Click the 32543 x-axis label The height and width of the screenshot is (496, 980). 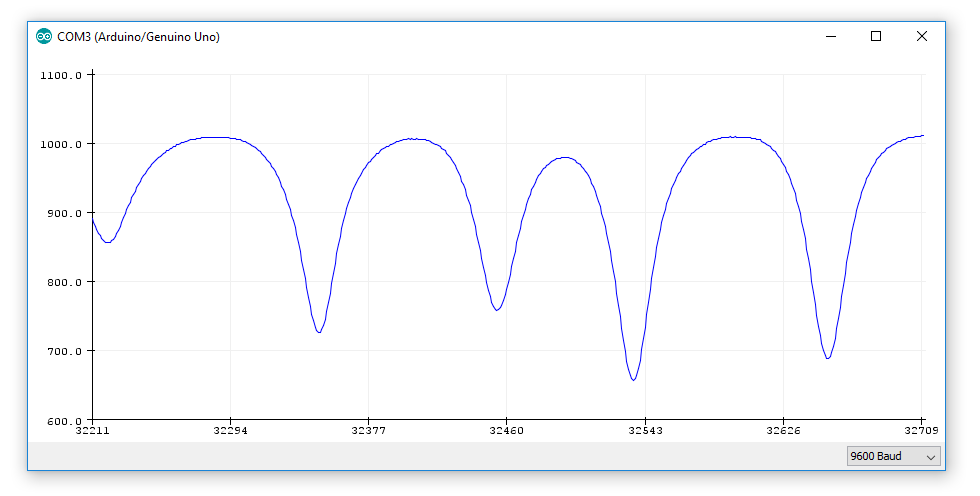tap(646, 430)
